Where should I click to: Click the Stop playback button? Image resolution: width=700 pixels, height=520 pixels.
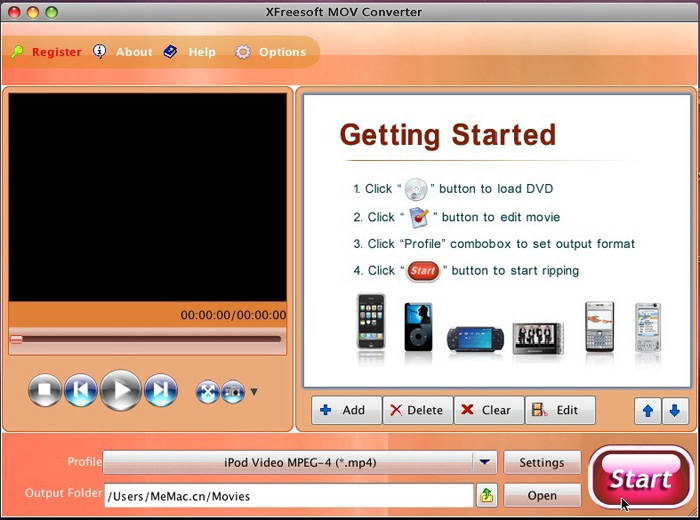45,390
